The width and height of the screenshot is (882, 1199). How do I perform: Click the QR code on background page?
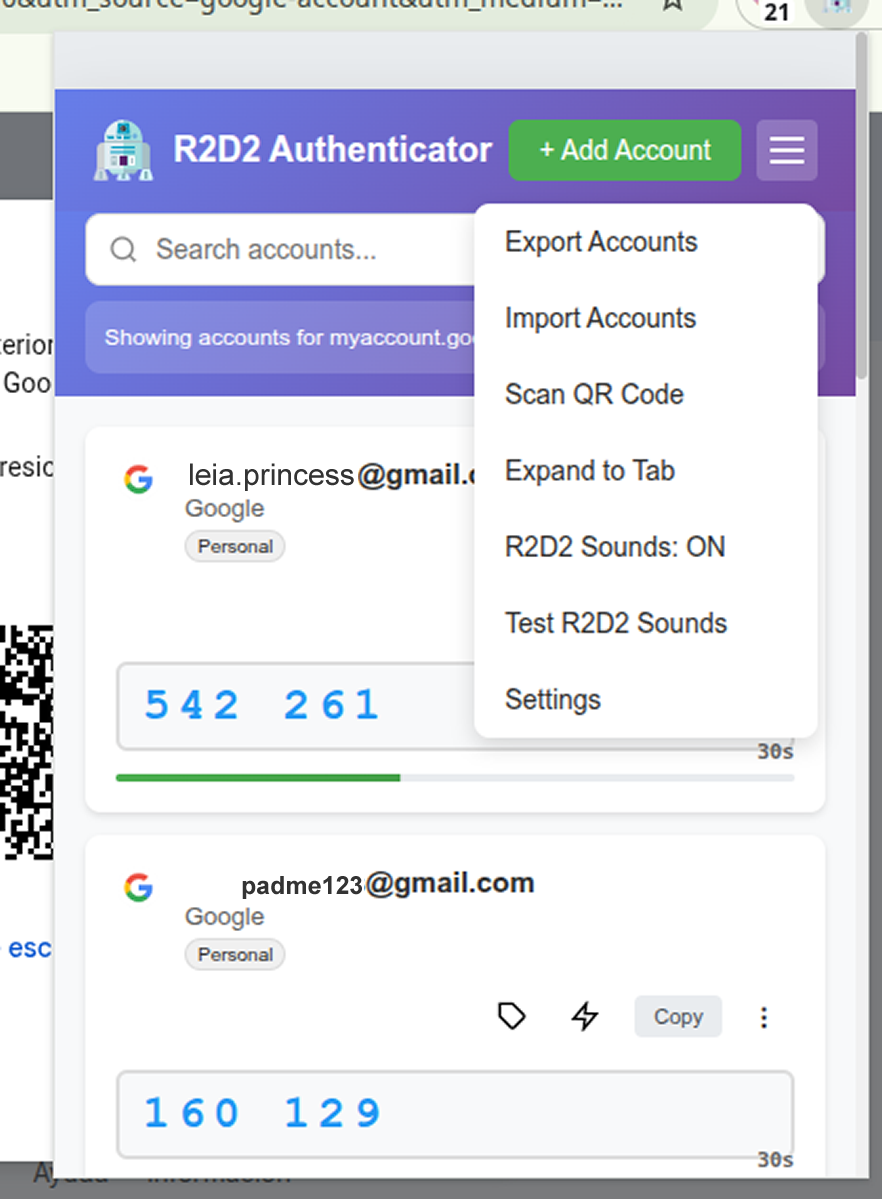tap(27, 742)
